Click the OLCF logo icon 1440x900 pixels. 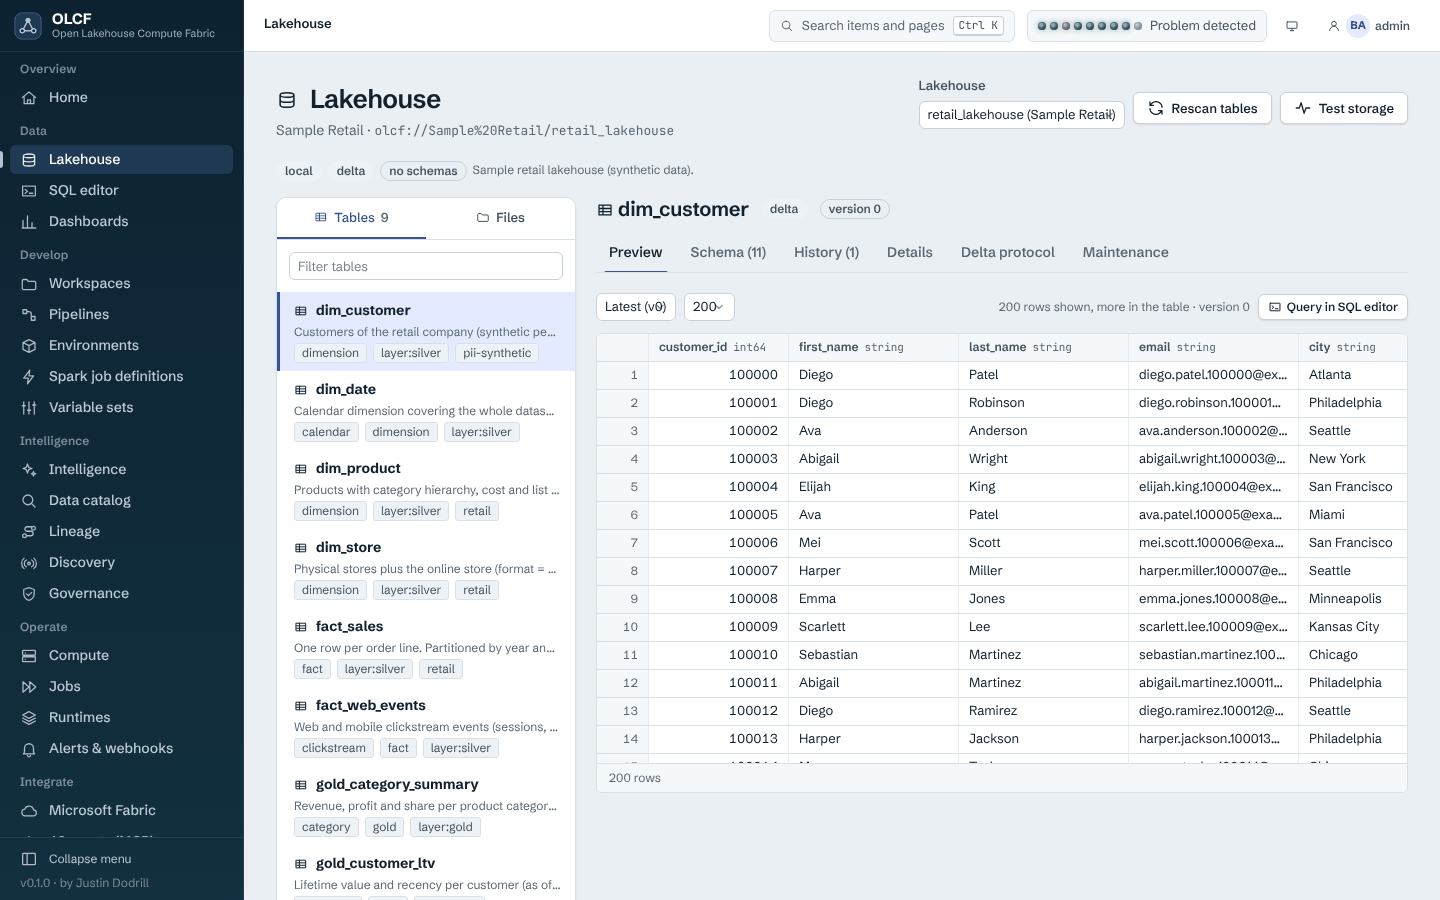point(28,26)
